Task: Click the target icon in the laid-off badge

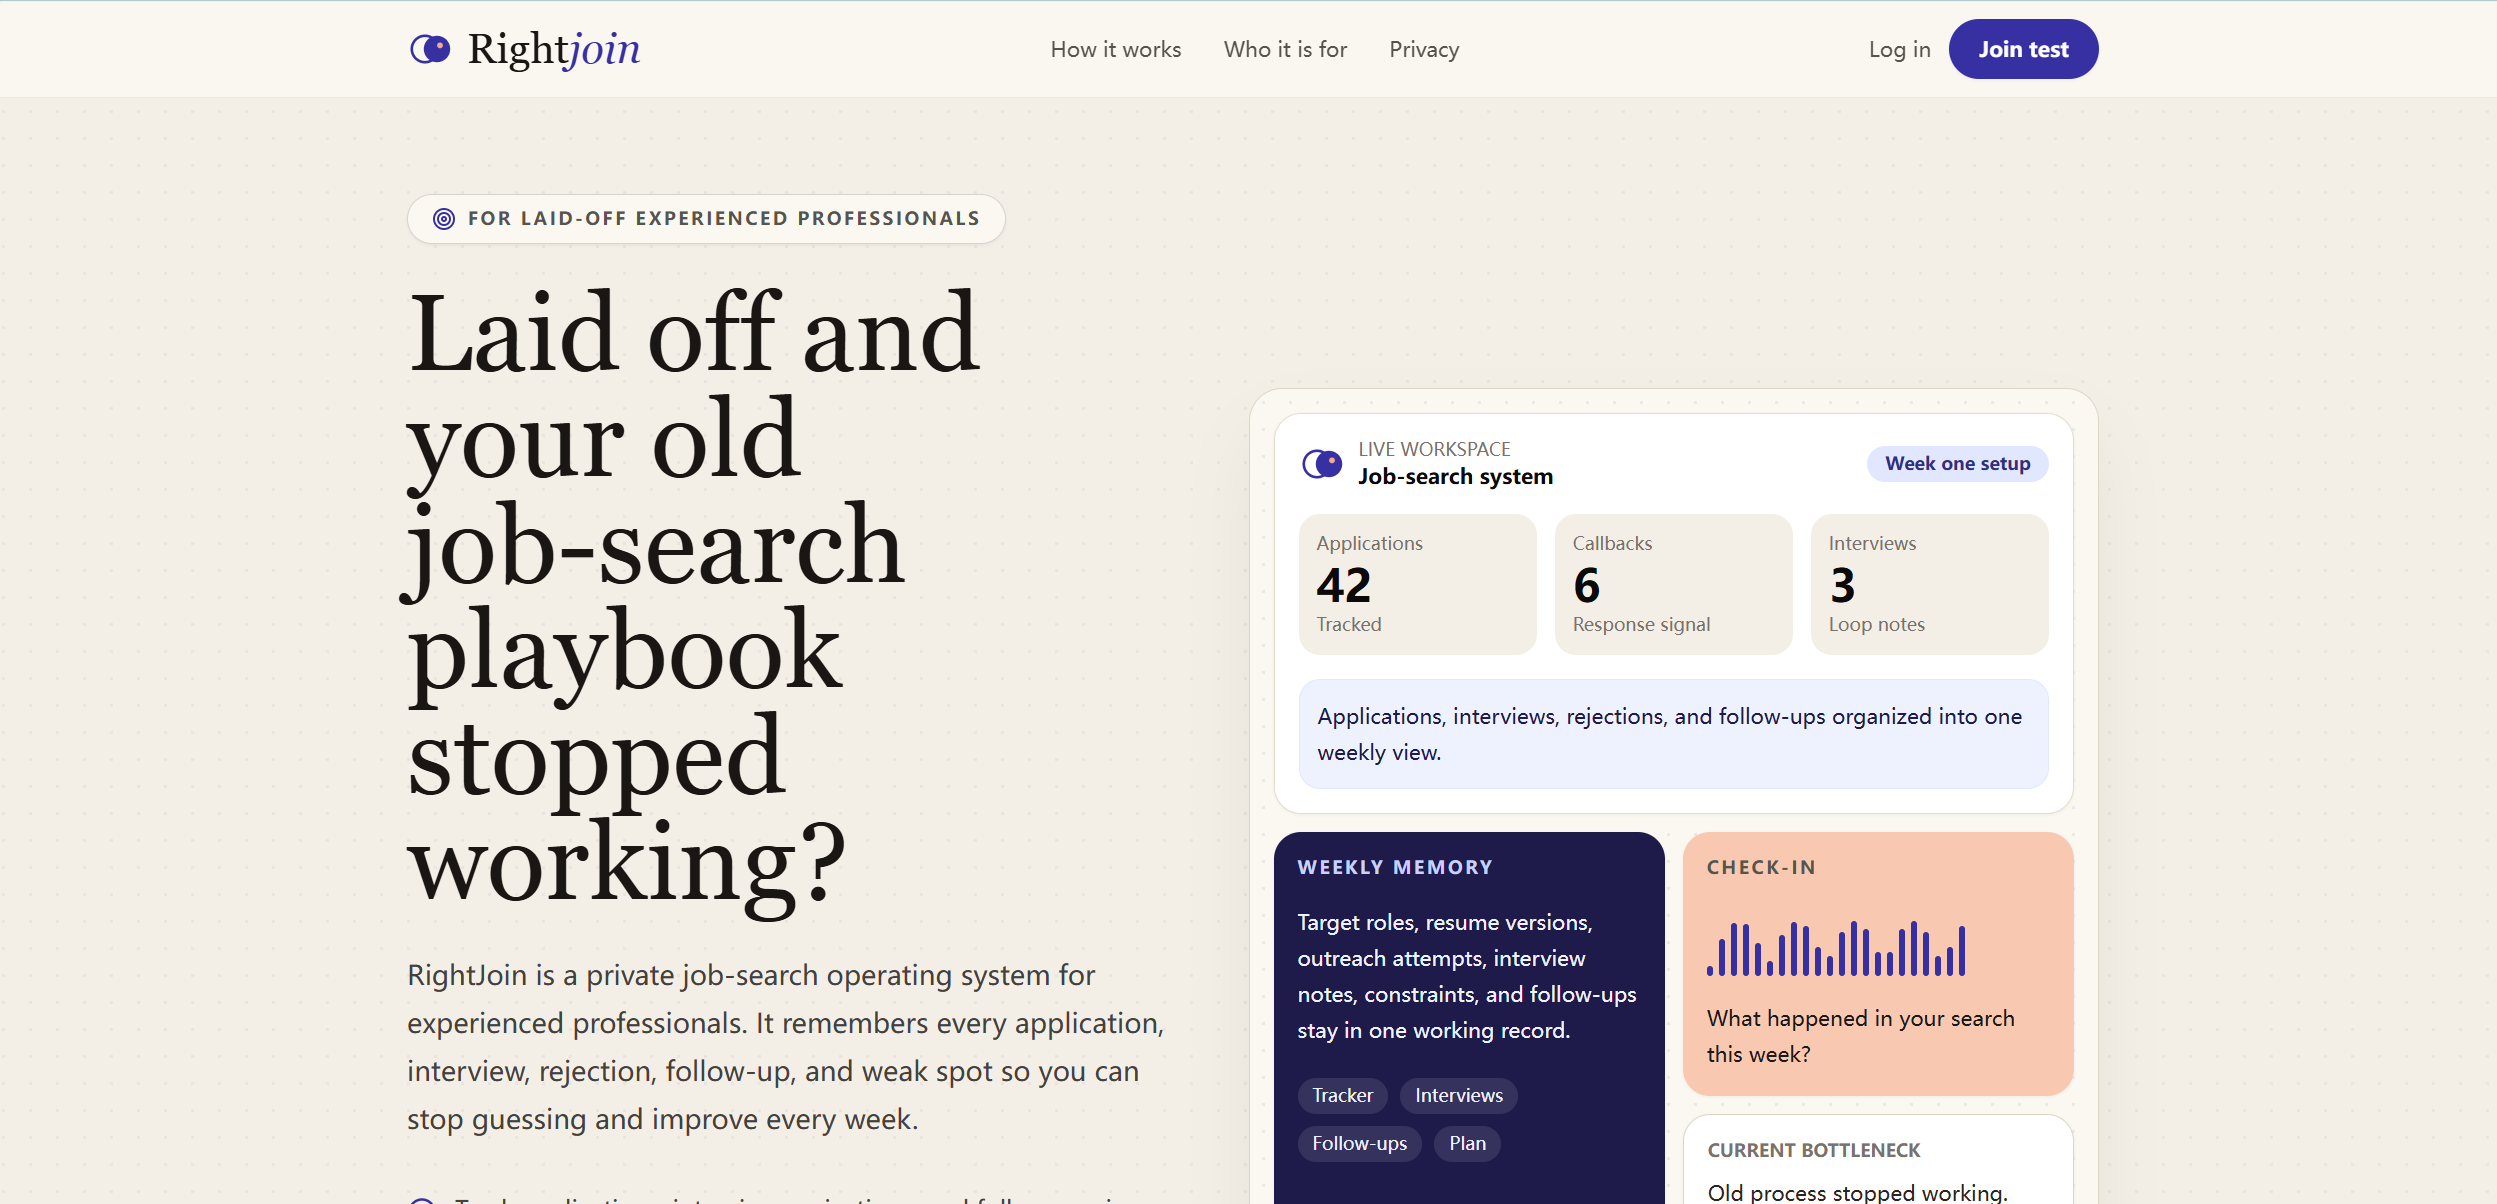Action: point(444,219)
